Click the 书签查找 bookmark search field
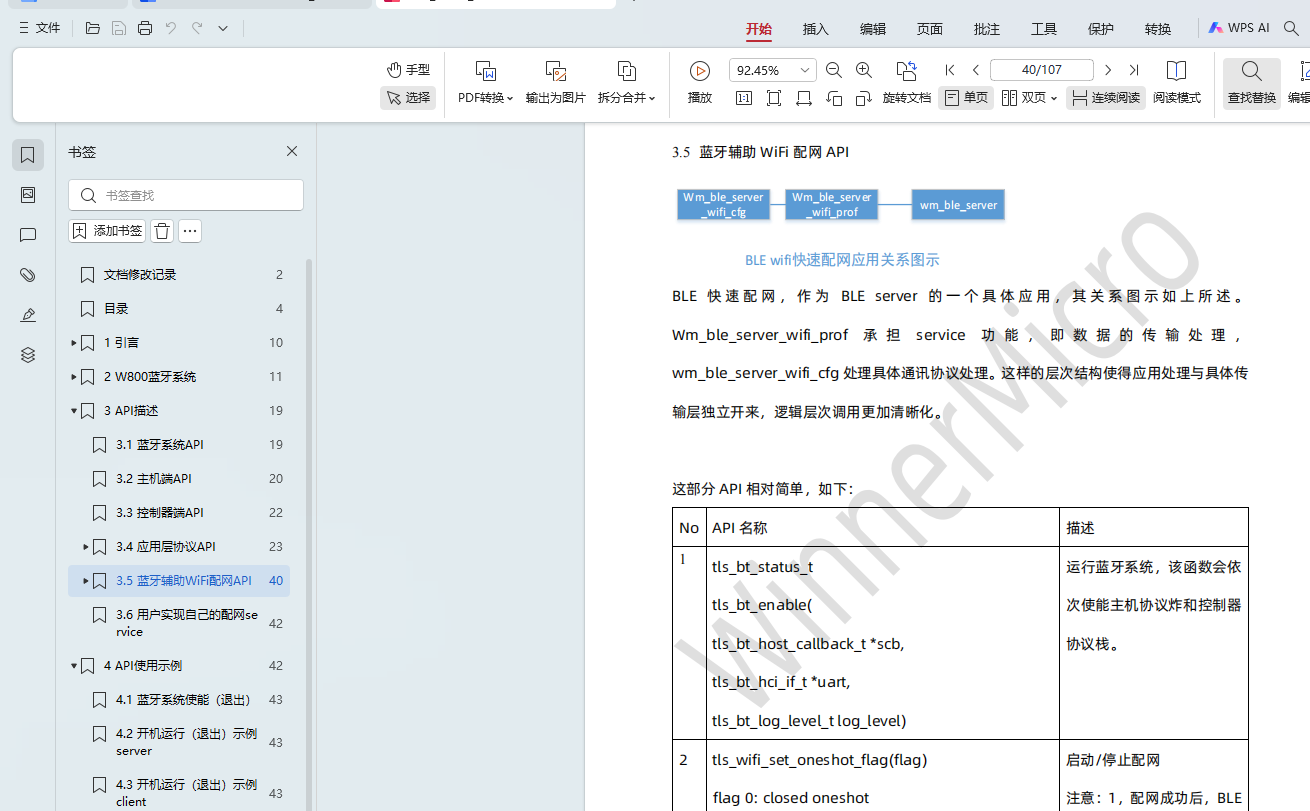This screenshot has height=811, width=1310. coord(186,195)
